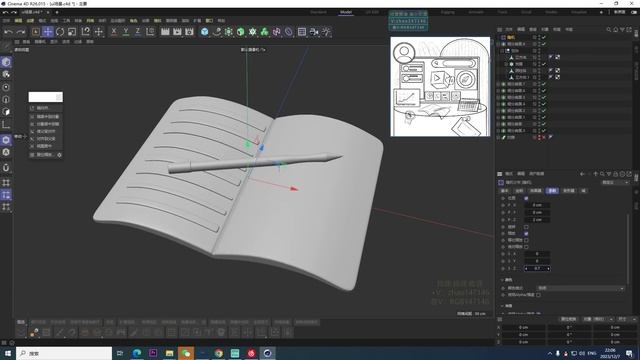640x360 pixels.
Task: Open the 模式 menu in the Attribute Manager
Action: (509, 174)
